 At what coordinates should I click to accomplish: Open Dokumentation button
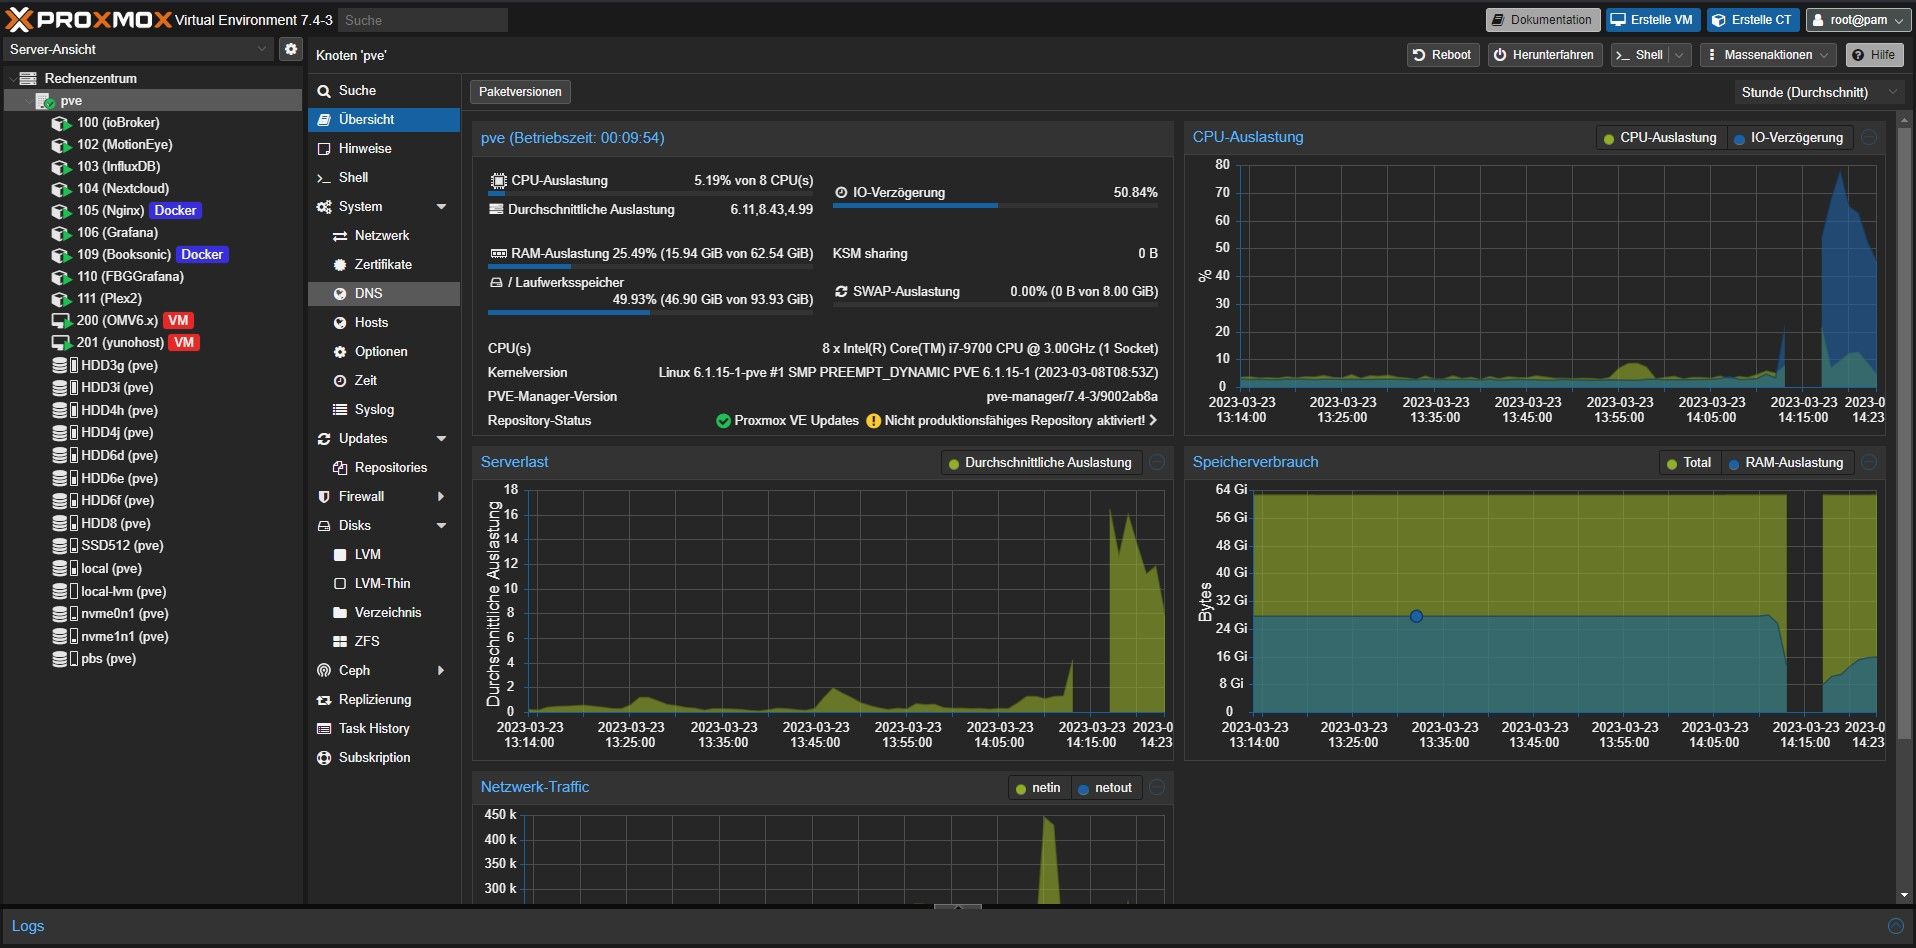coord(1542,20)
